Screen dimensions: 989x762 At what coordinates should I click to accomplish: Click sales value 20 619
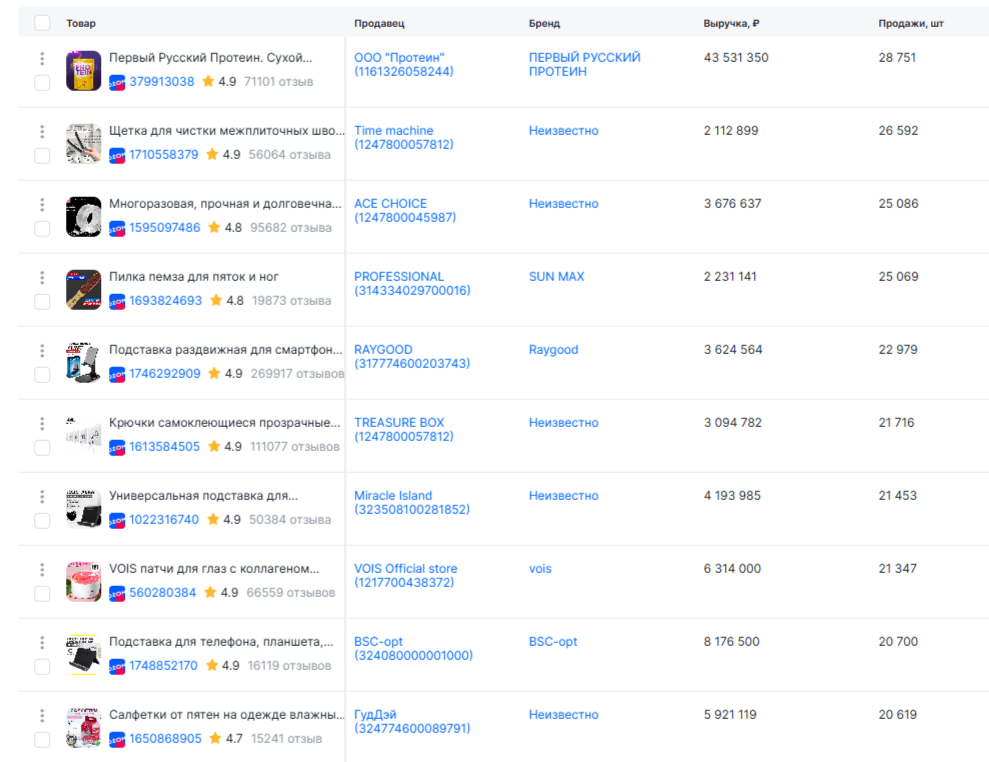point(898,715)
